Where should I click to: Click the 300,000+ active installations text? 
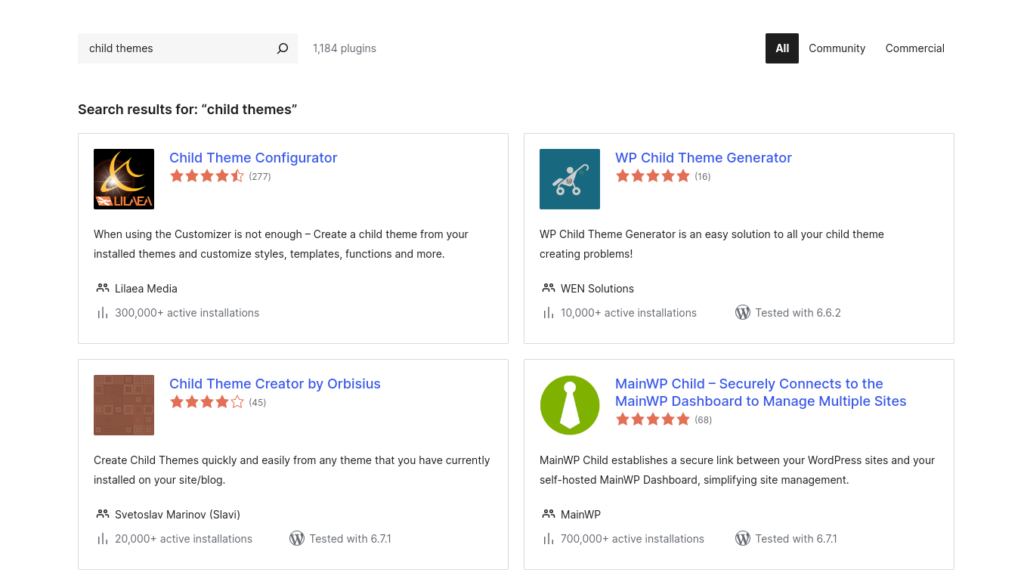pos(187,313)
